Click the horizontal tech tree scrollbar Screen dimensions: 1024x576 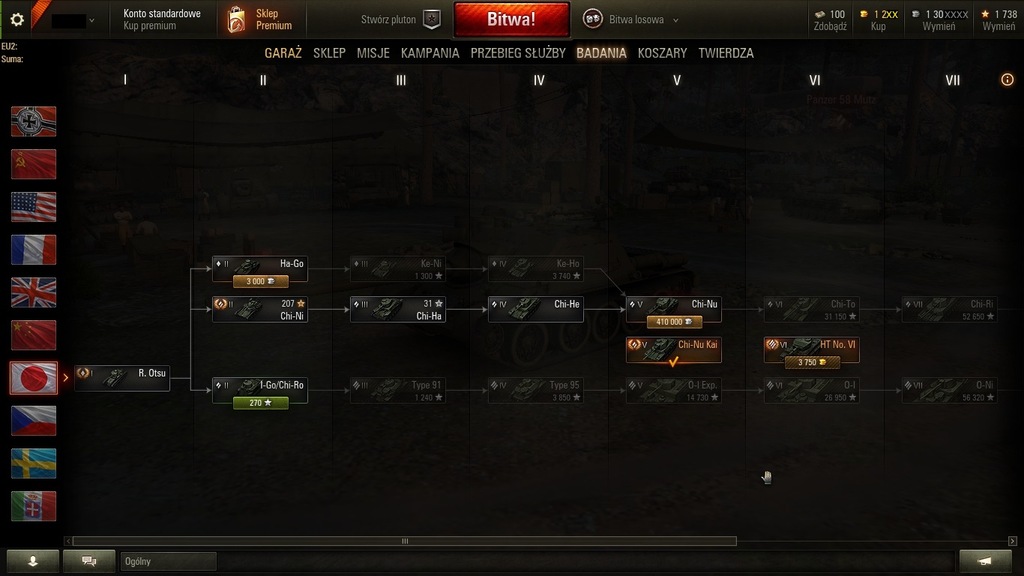tap(404, 541)
